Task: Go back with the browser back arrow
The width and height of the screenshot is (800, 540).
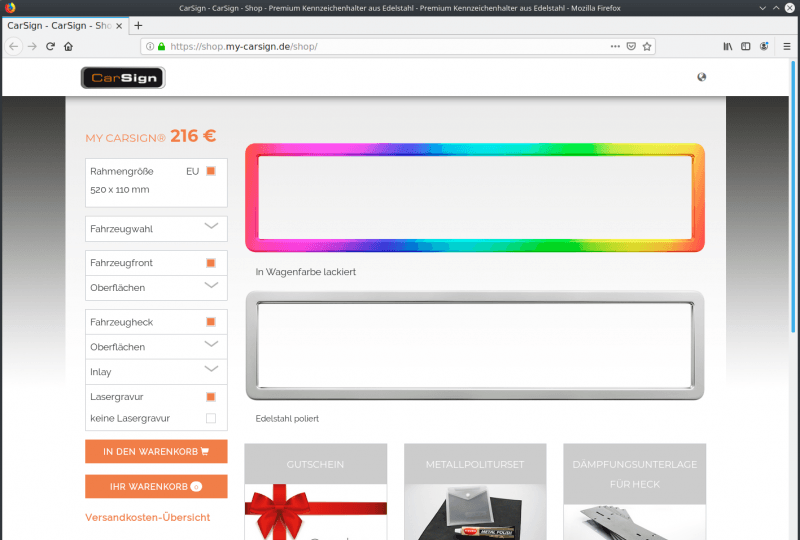Action: [x=14, y=46]
